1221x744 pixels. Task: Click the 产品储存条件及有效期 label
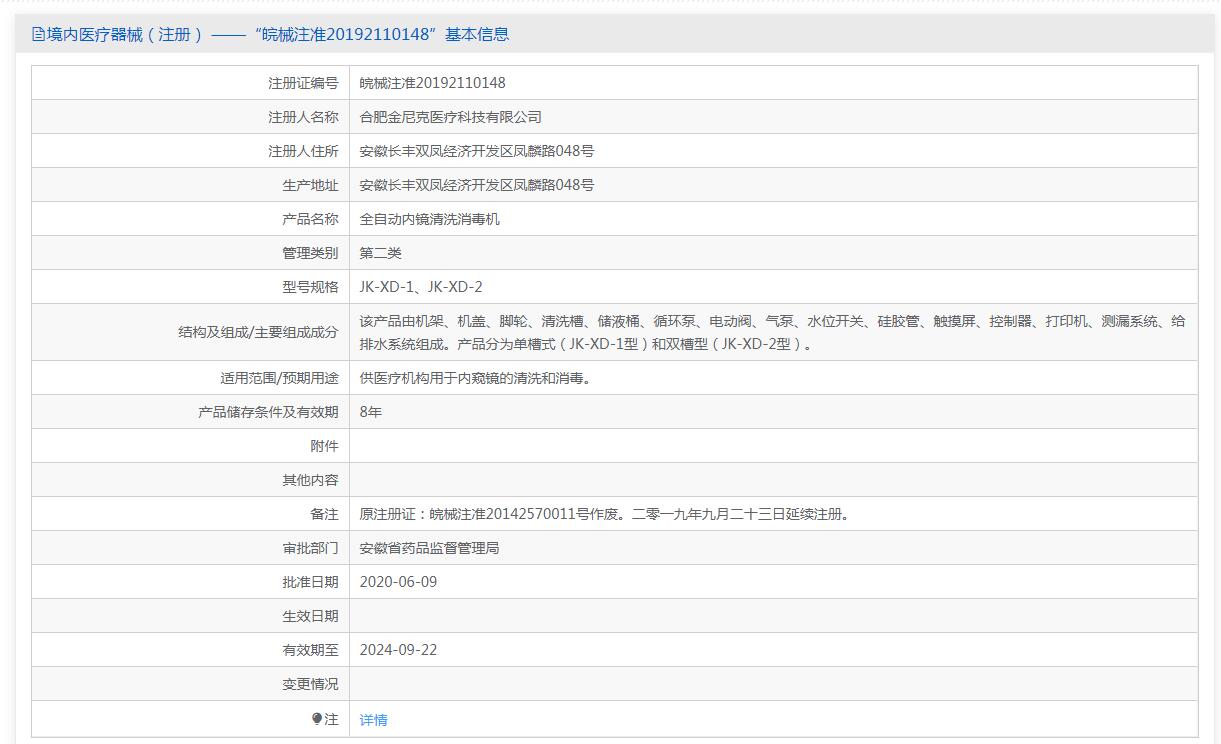268,412
